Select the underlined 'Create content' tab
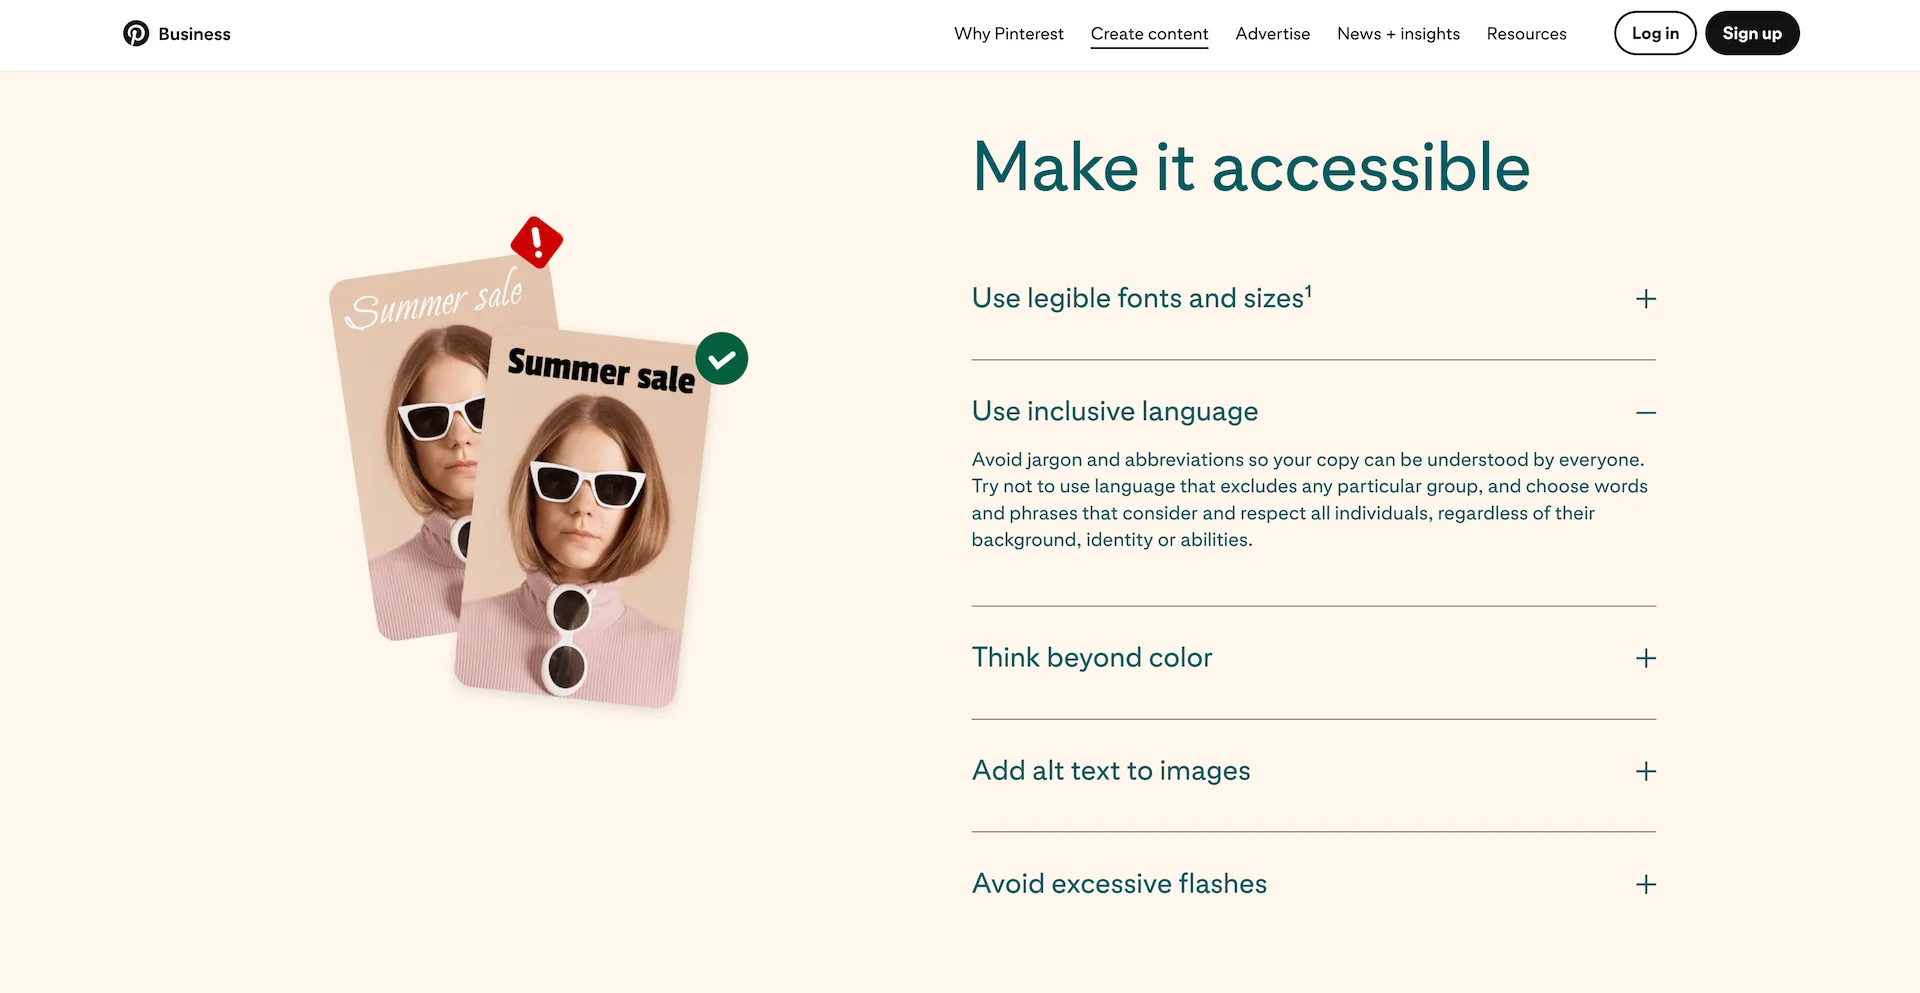The height and width of the screenshot is (993, 1920). (1149, 34)
